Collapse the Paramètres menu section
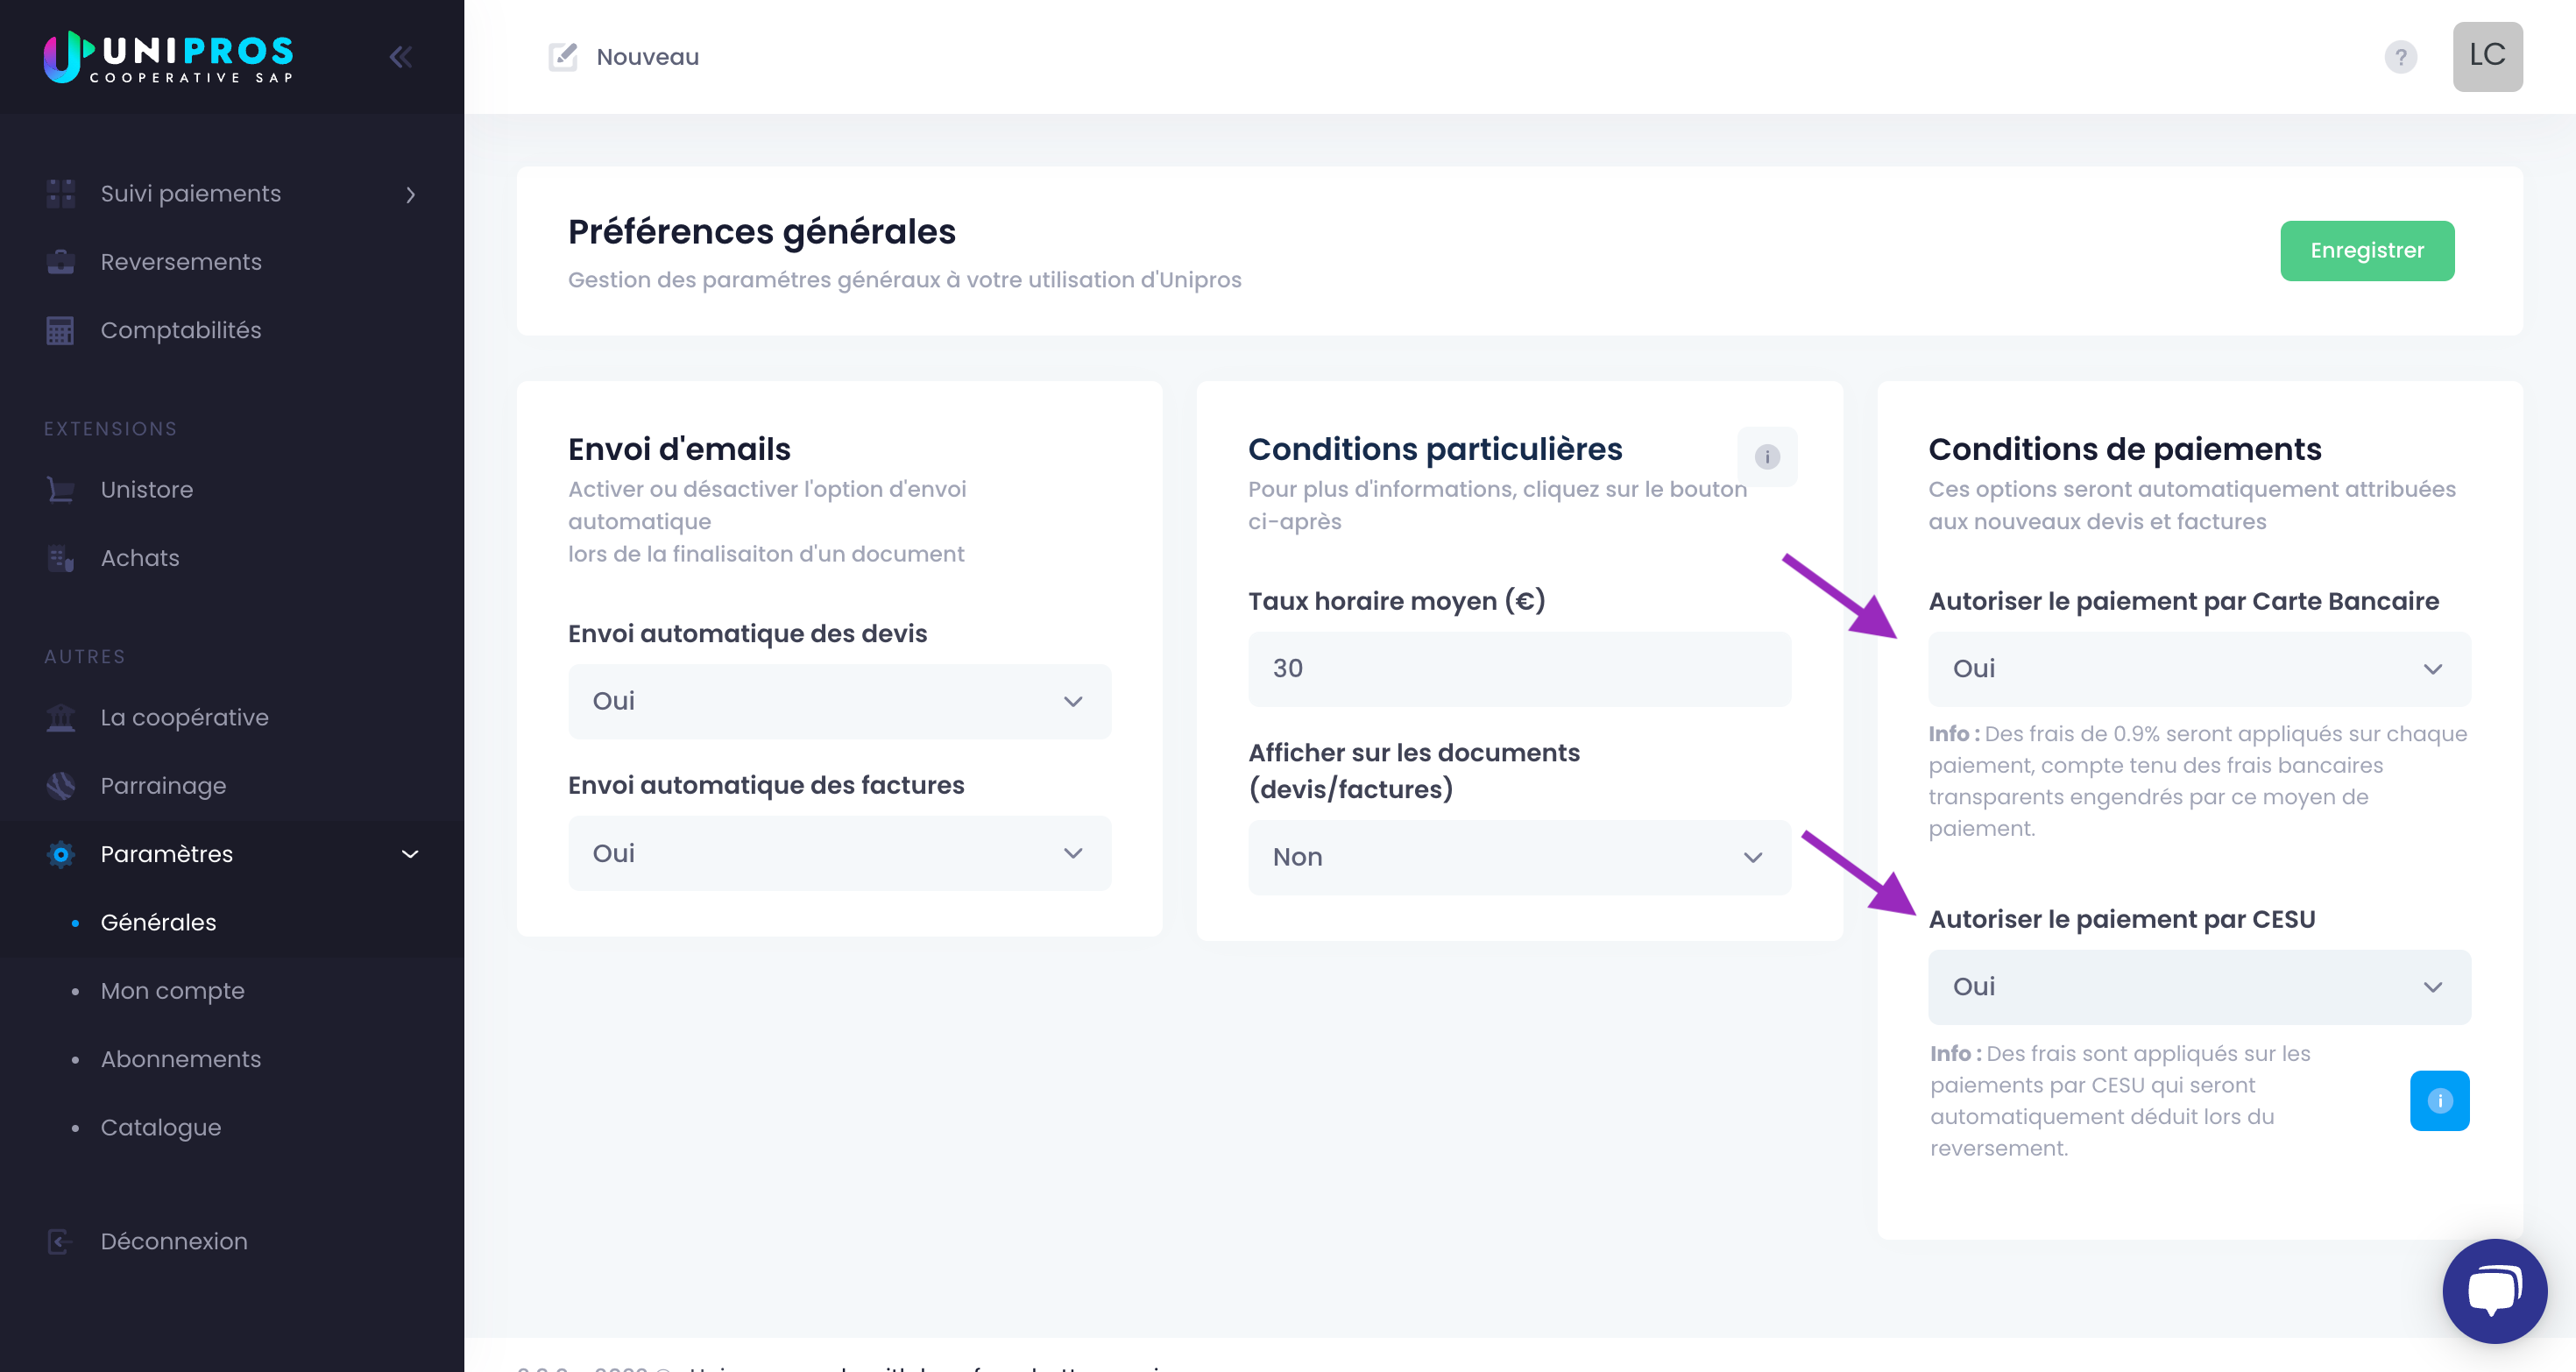The width and height of the screenshot is (2576, 1372). (x=232, y=854)
